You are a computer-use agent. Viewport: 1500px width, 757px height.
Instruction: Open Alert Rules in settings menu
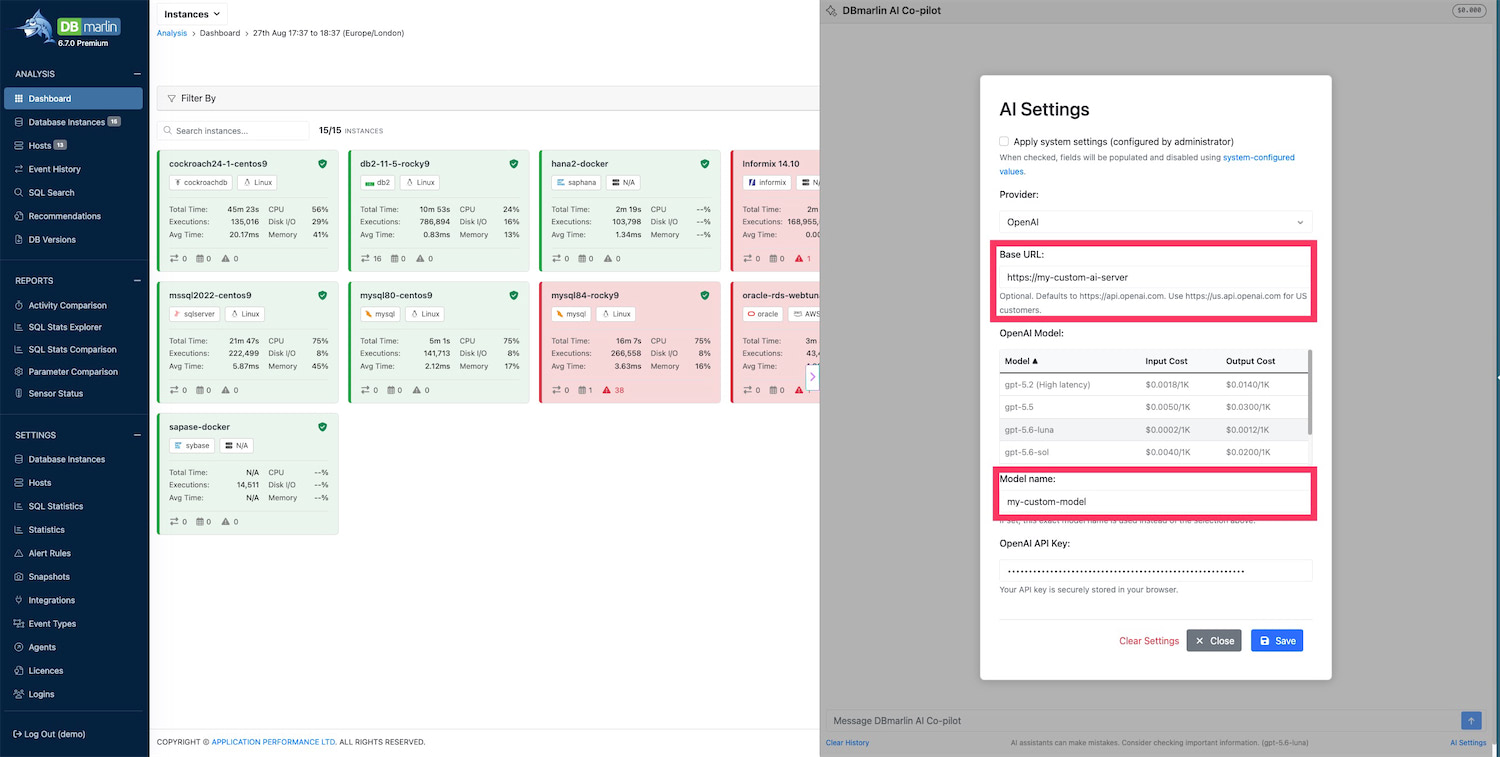click(49, 553)
